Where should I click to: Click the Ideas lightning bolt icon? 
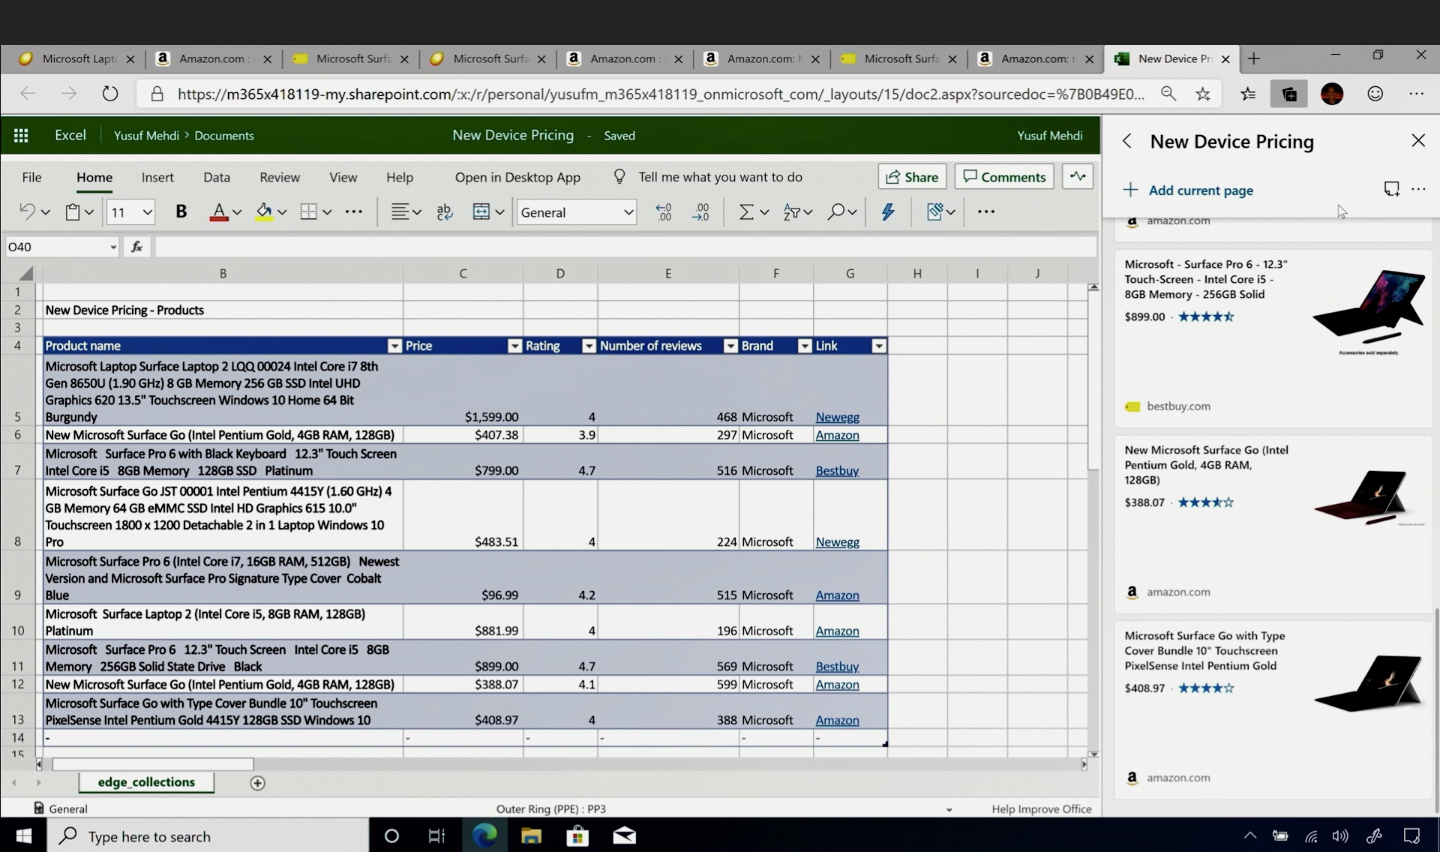[888, 212]
